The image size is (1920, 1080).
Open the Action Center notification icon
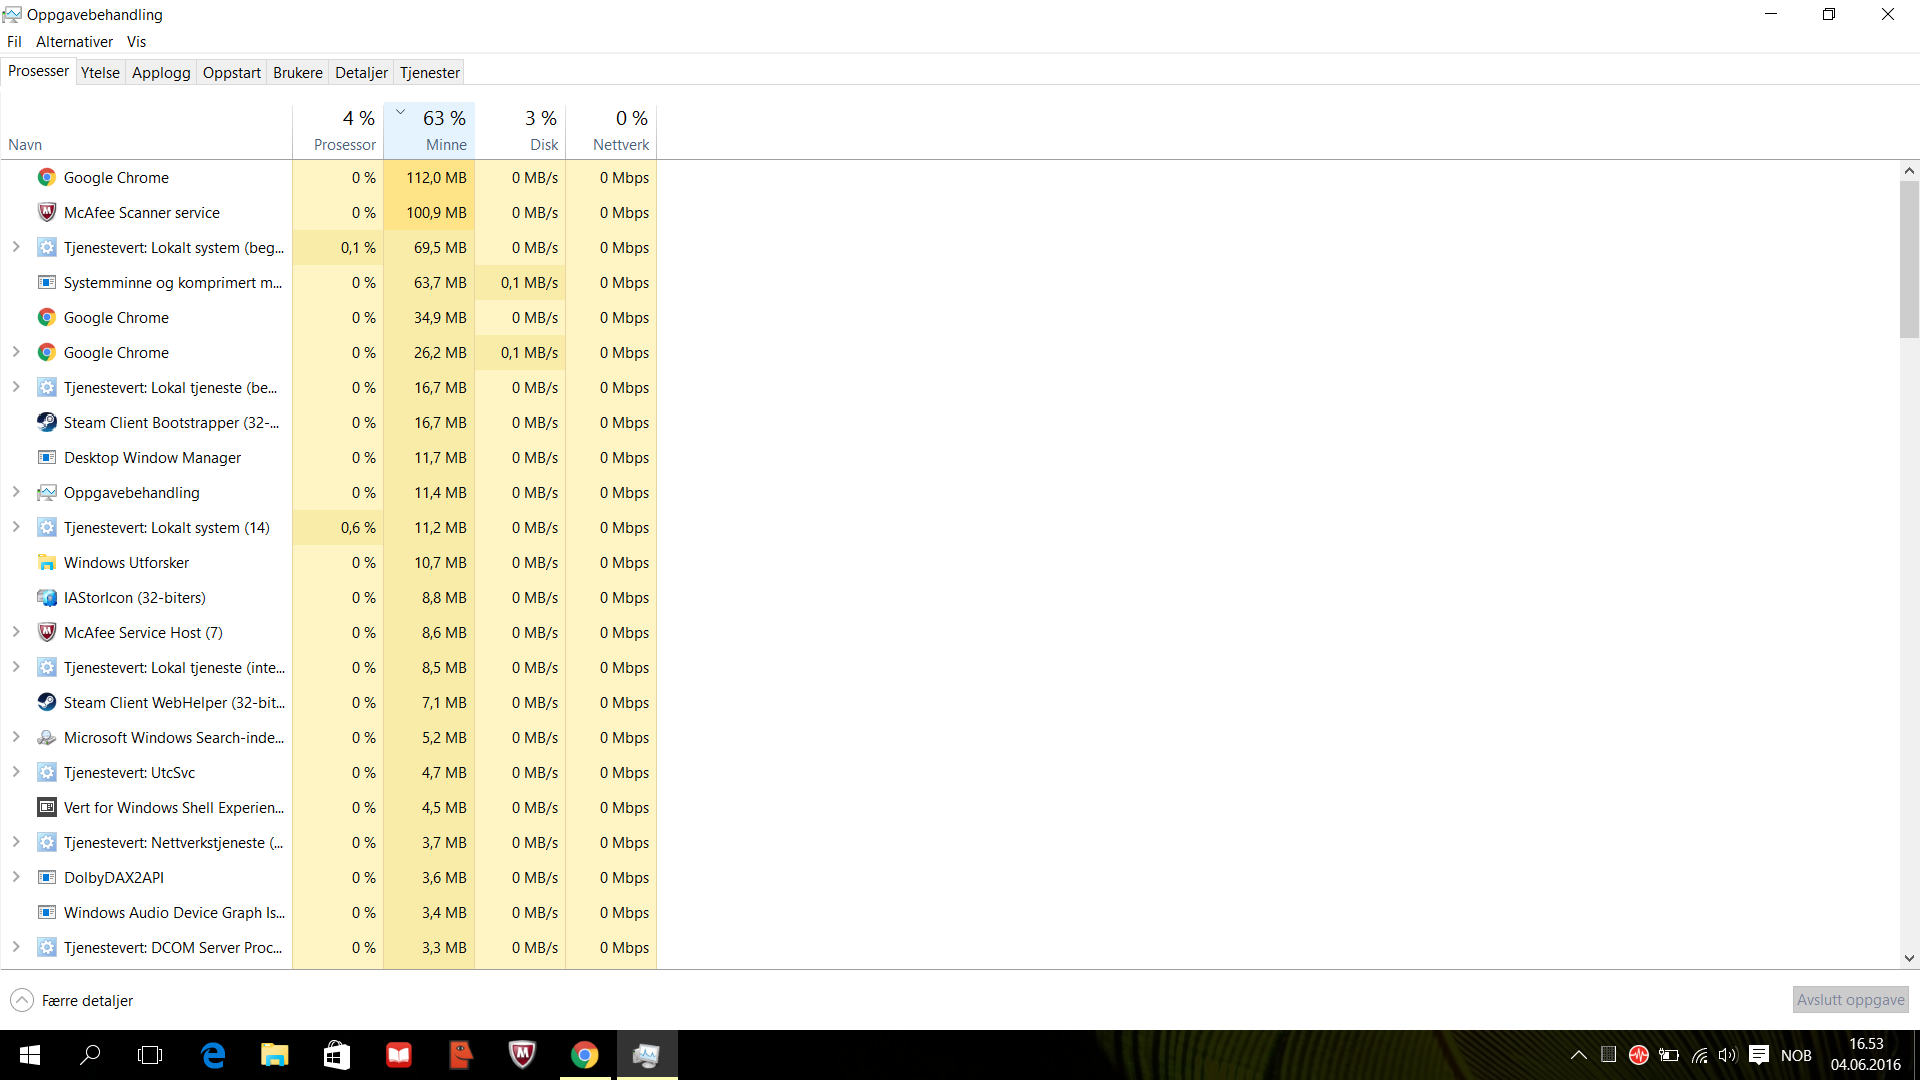point(1759,1055)
